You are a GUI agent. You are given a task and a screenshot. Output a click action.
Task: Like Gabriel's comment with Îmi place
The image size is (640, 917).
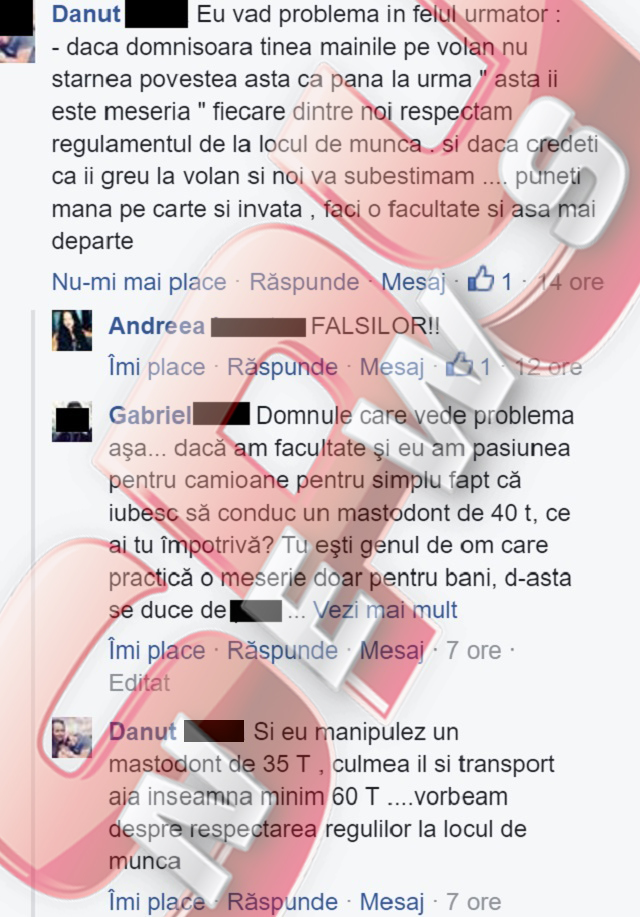[157, 651]
